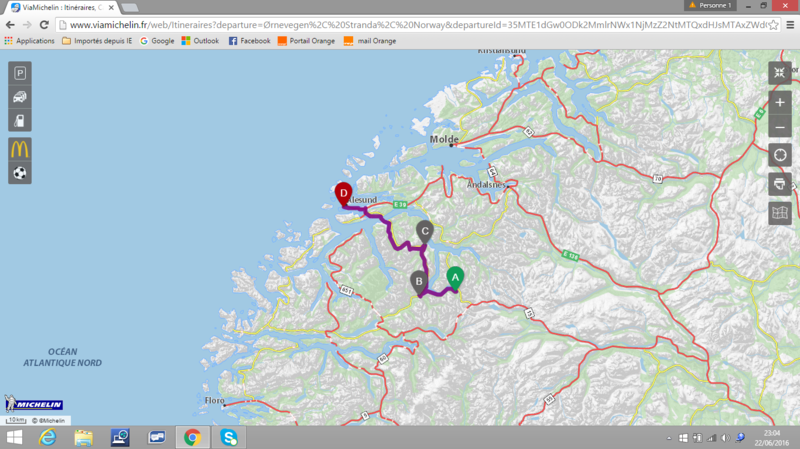Toggle football stadiums layer
This screenshot has height=449, width=800.
pos(20,173)
